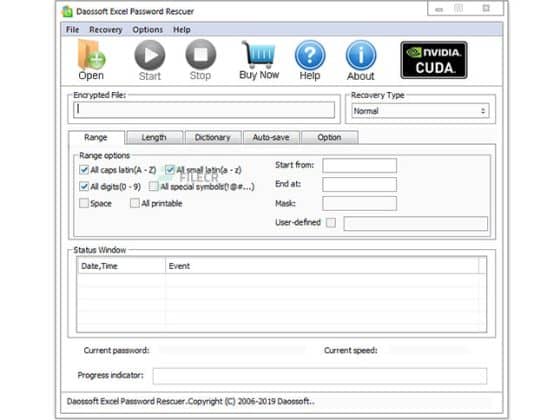The image size is (560, 420).
Task: Enable All special symbols checkbox
Action: click(x=154, y=186)
